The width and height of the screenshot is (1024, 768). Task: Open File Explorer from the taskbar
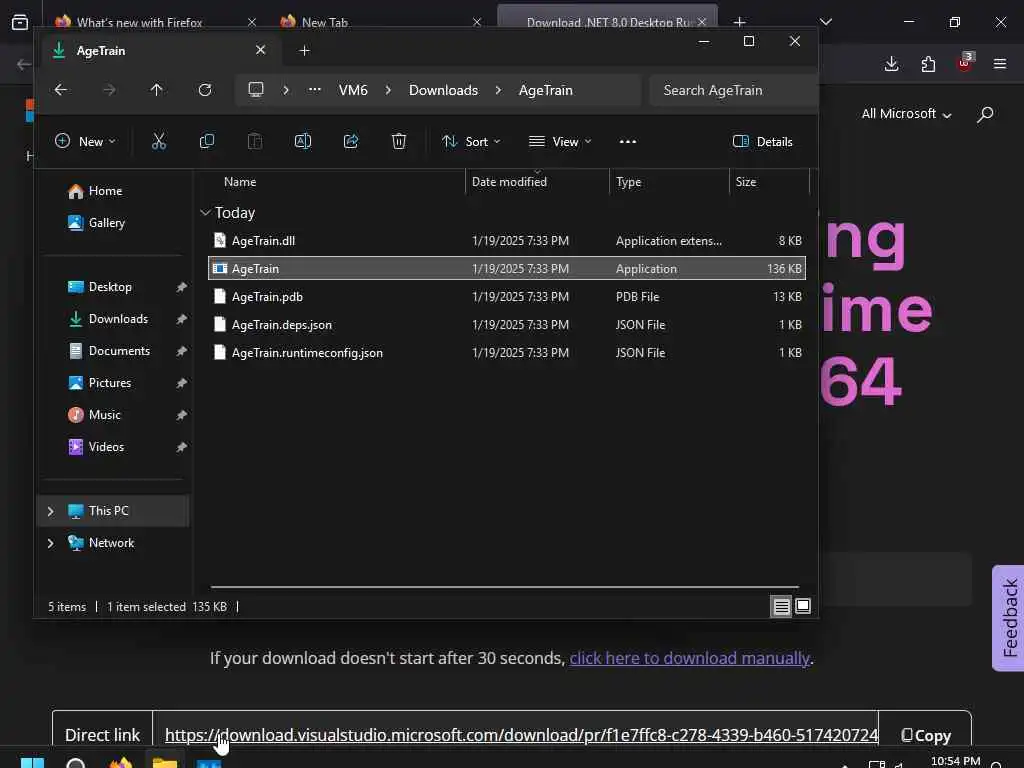pyautogui.click(x=165, y=763)
